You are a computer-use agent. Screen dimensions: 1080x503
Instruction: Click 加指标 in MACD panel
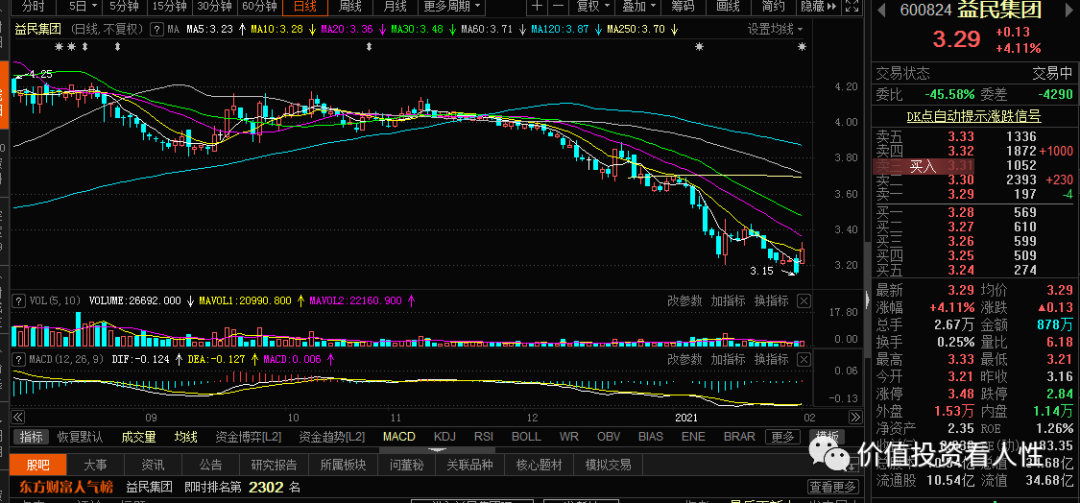tap(728, 359)
